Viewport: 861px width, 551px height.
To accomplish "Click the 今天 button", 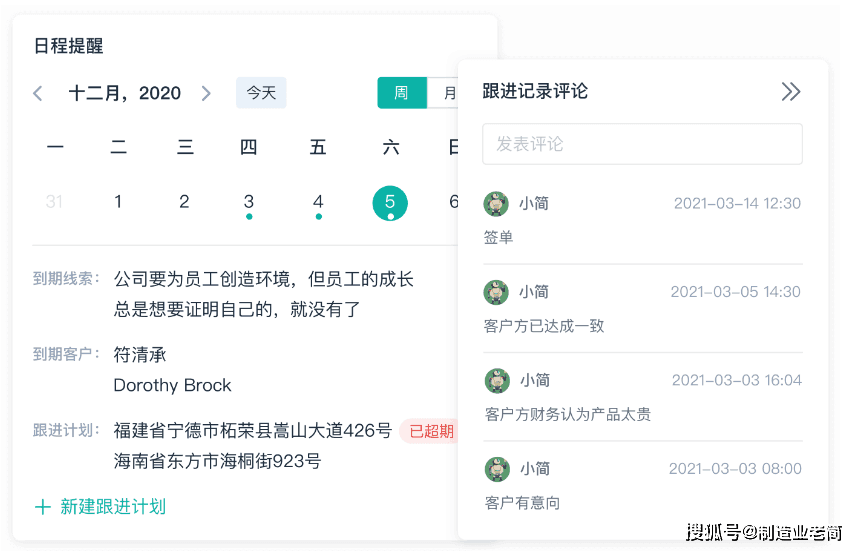I will pos(261,92).
